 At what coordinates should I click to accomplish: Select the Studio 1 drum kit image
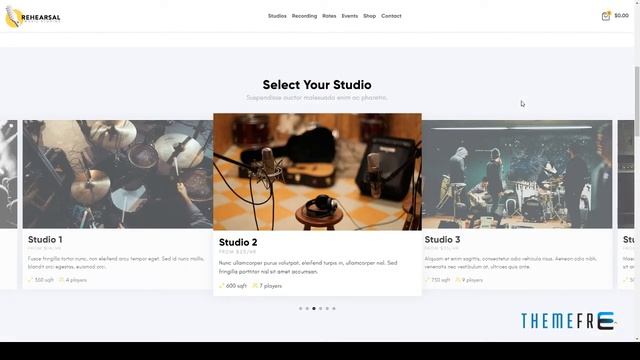click(x=118, y=174)
